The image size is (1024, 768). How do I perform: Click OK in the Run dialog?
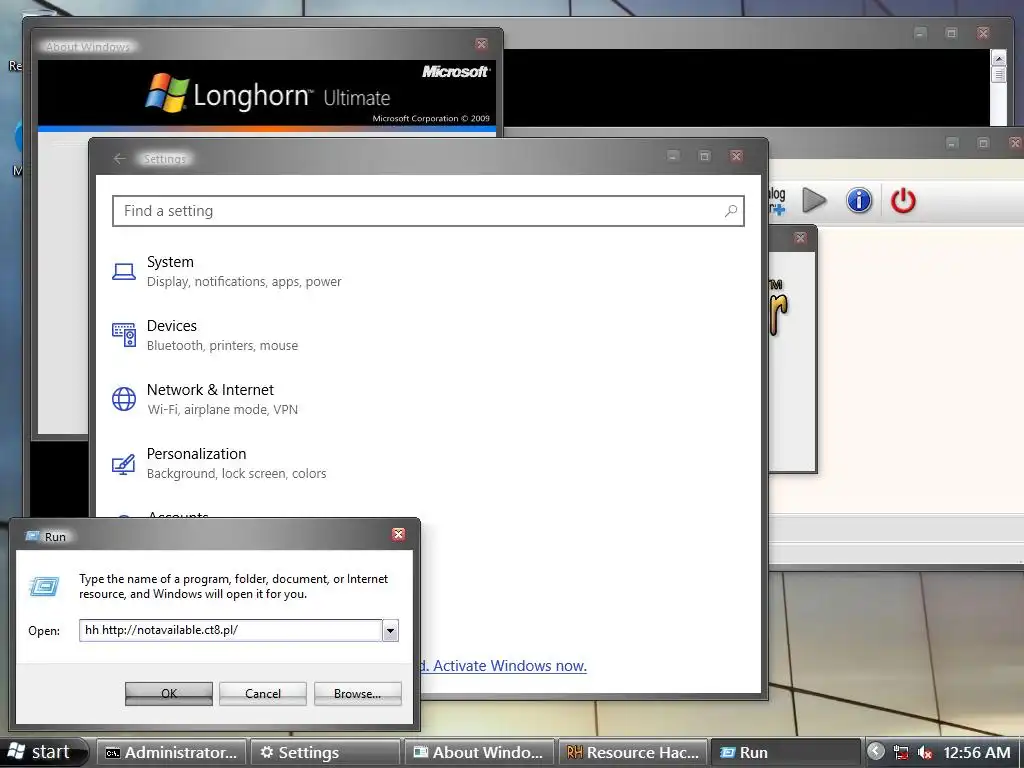[x=168, y=694]
